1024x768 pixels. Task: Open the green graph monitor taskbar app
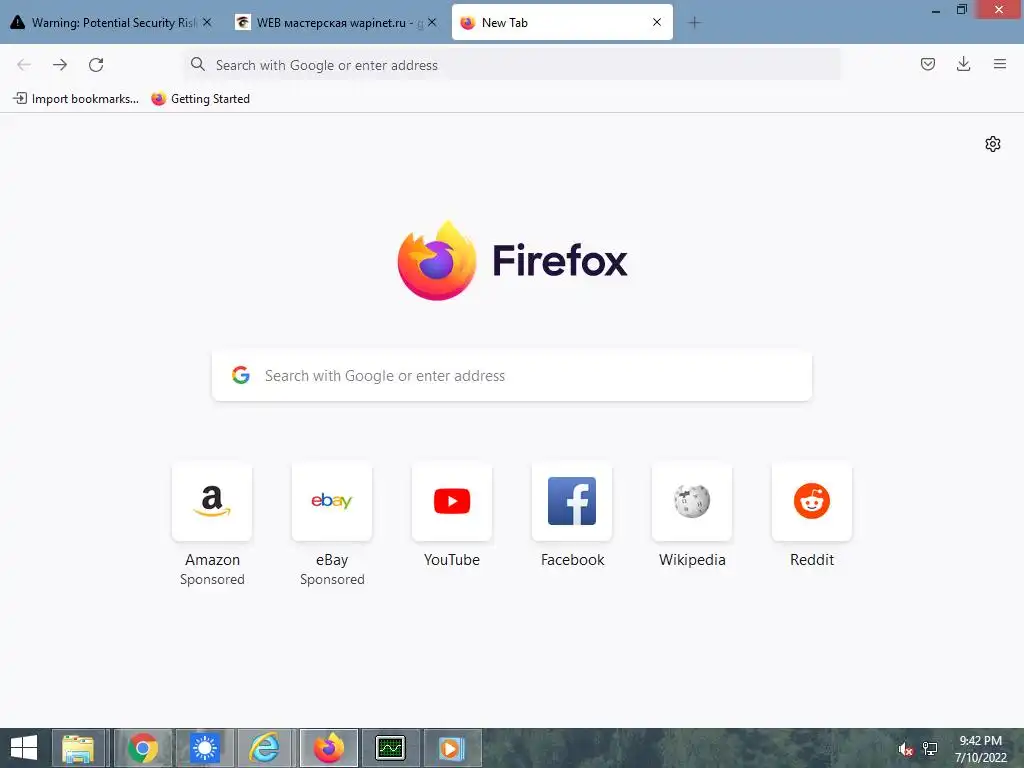click(391, 748)
